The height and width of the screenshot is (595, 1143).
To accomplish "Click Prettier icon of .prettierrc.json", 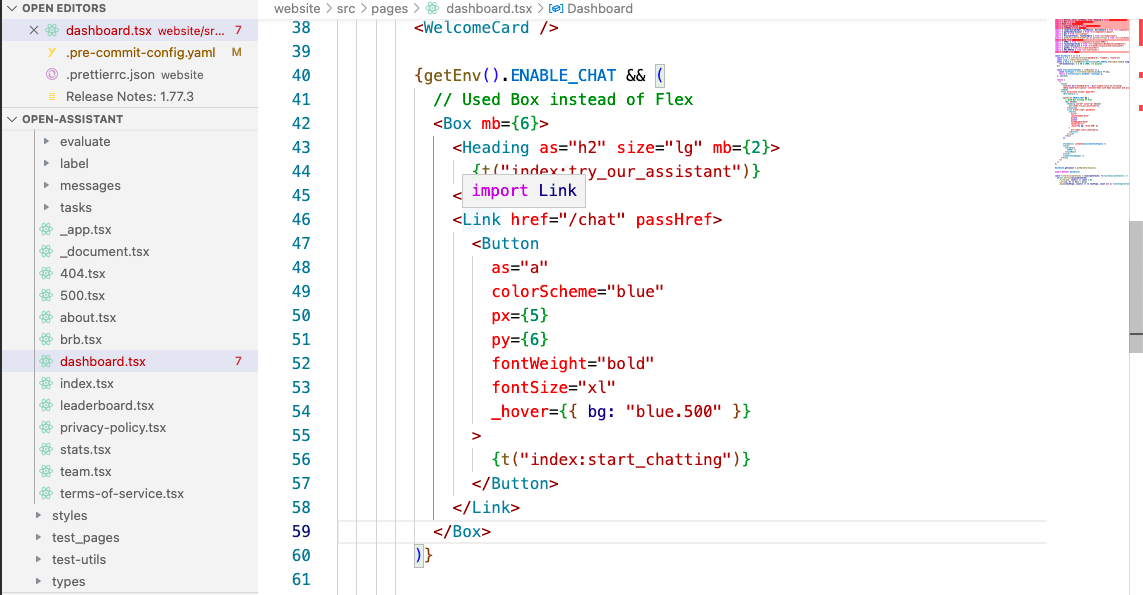I will 52,74.
